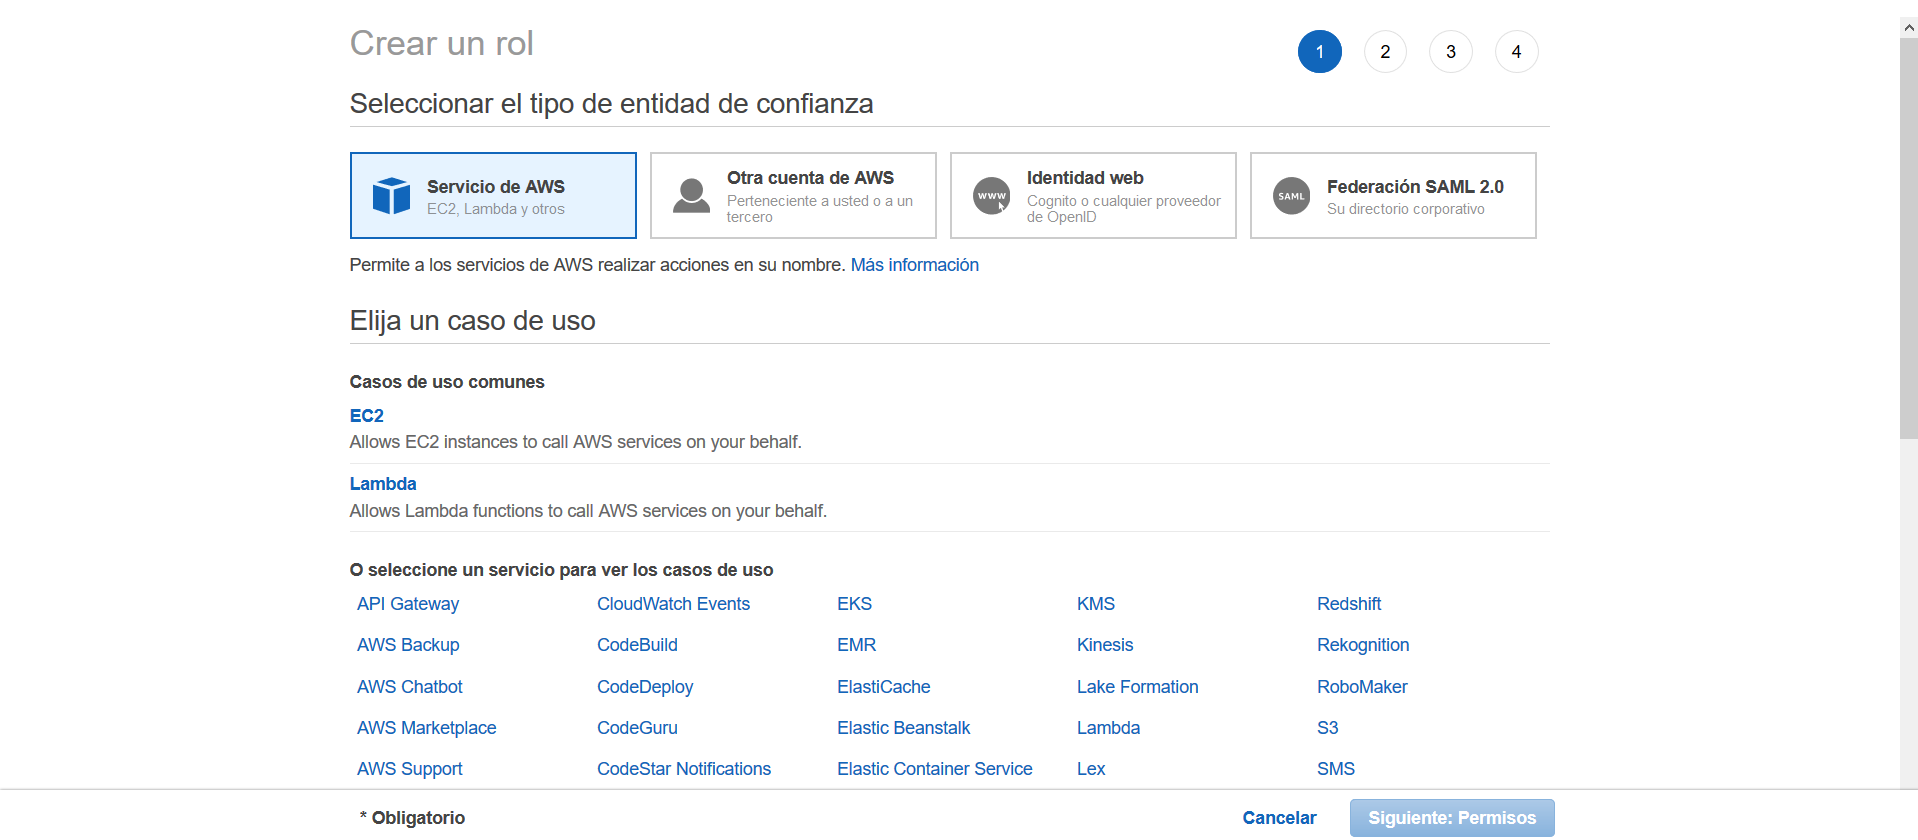Select the EC2 common use case

pos(366,416)
